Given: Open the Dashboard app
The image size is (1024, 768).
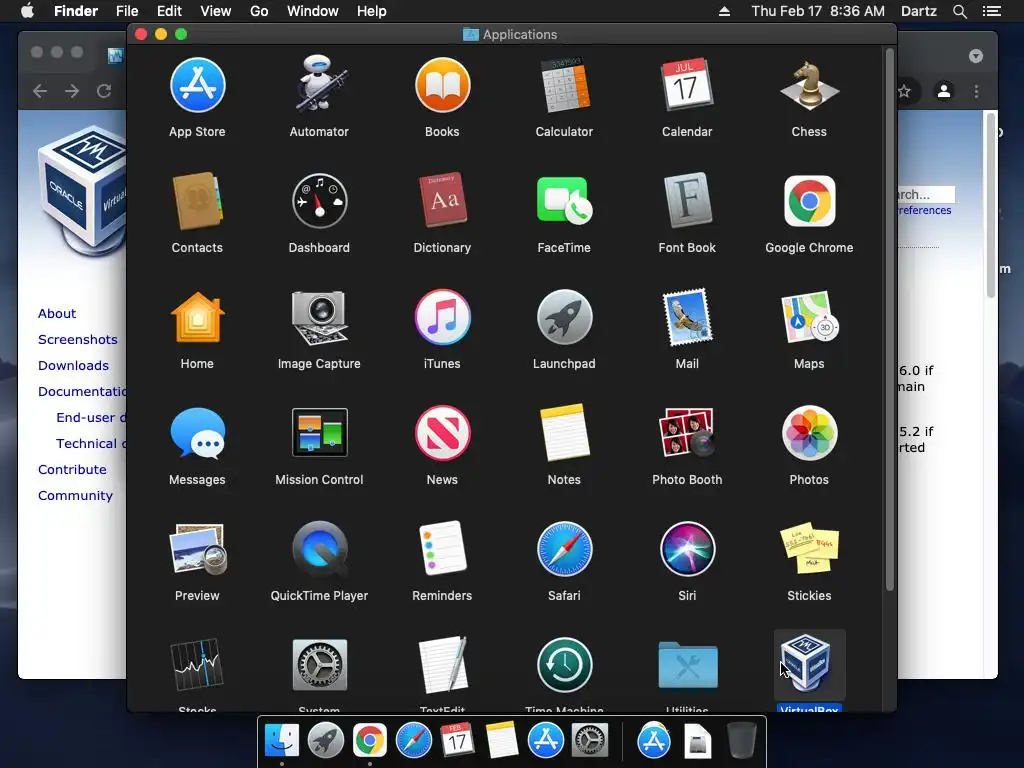Looking at the screenshot, I should point(319,201).
